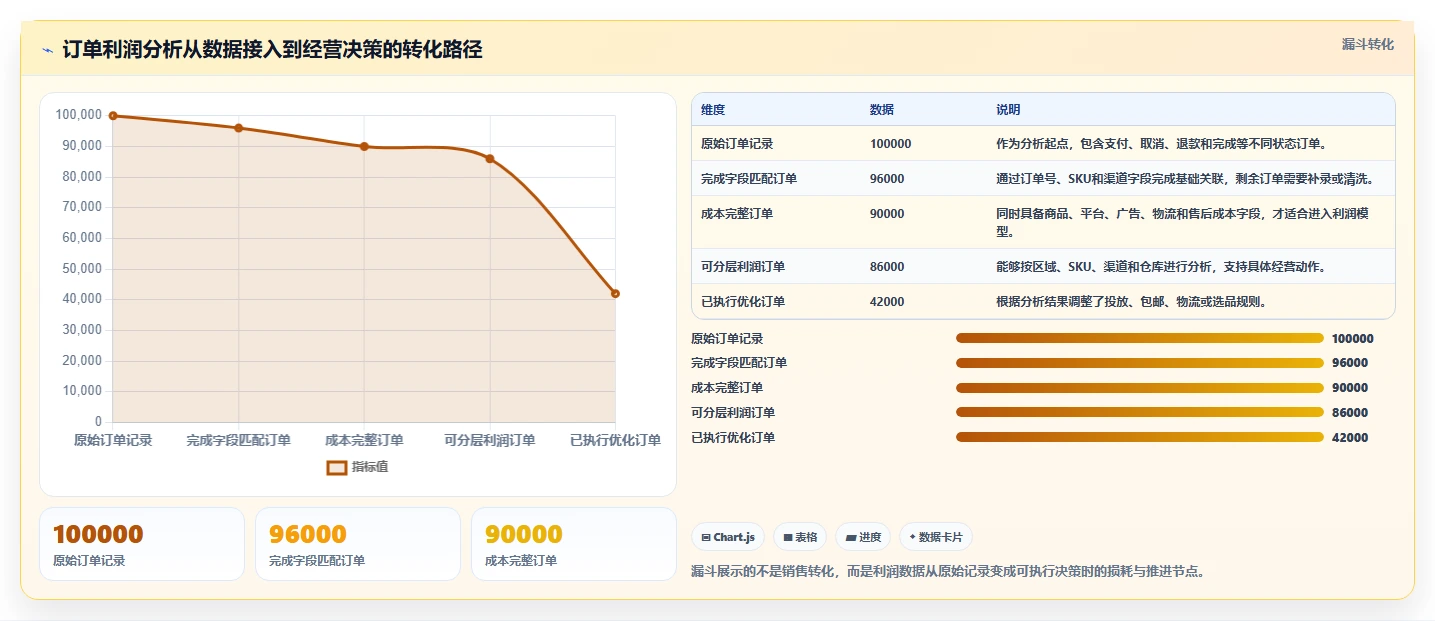Open the 96000 完成字段匹配订单 data card
Screen dimensions: 1435x621
[358, 544]
